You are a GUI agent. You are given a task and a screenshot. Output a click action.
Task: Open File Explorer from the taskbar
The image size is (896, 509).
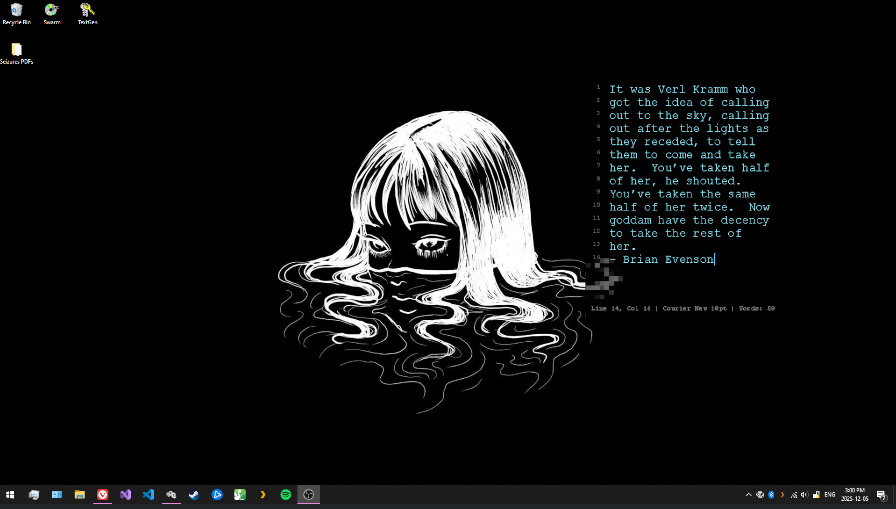tap(79, 495)
